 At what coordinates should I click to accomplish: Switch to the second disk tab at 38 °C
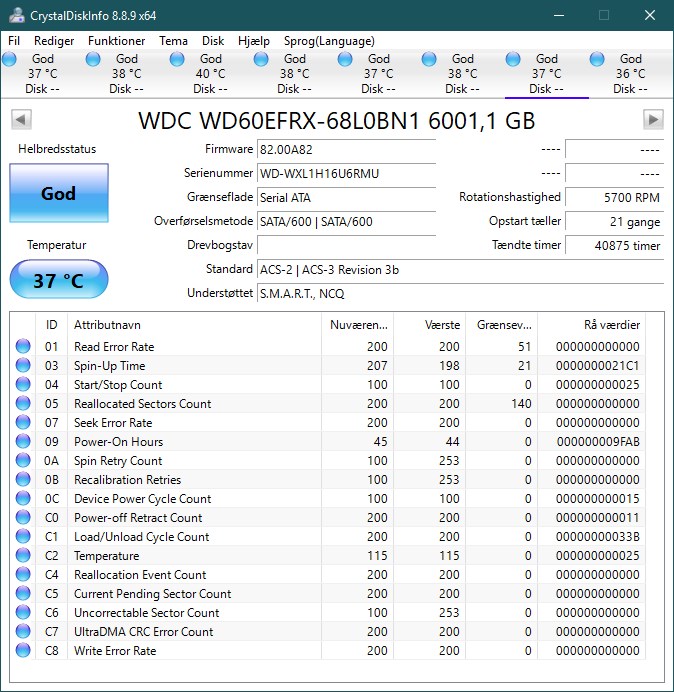pos(126,74)
